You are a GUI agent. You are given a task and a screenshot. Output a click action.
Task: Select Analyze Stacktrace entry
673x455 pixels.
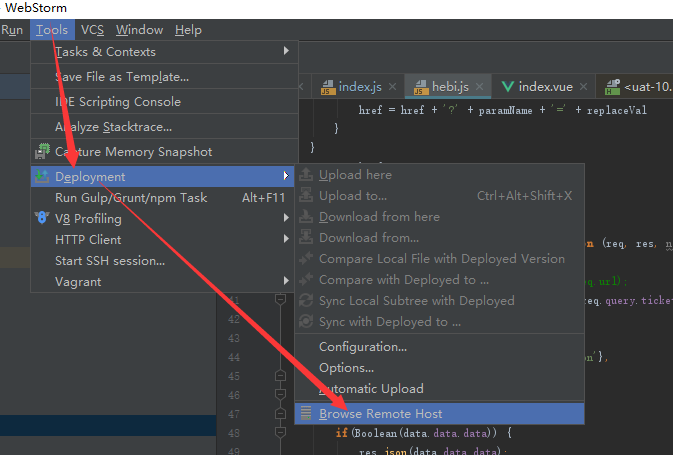click(x=164, y=127)
